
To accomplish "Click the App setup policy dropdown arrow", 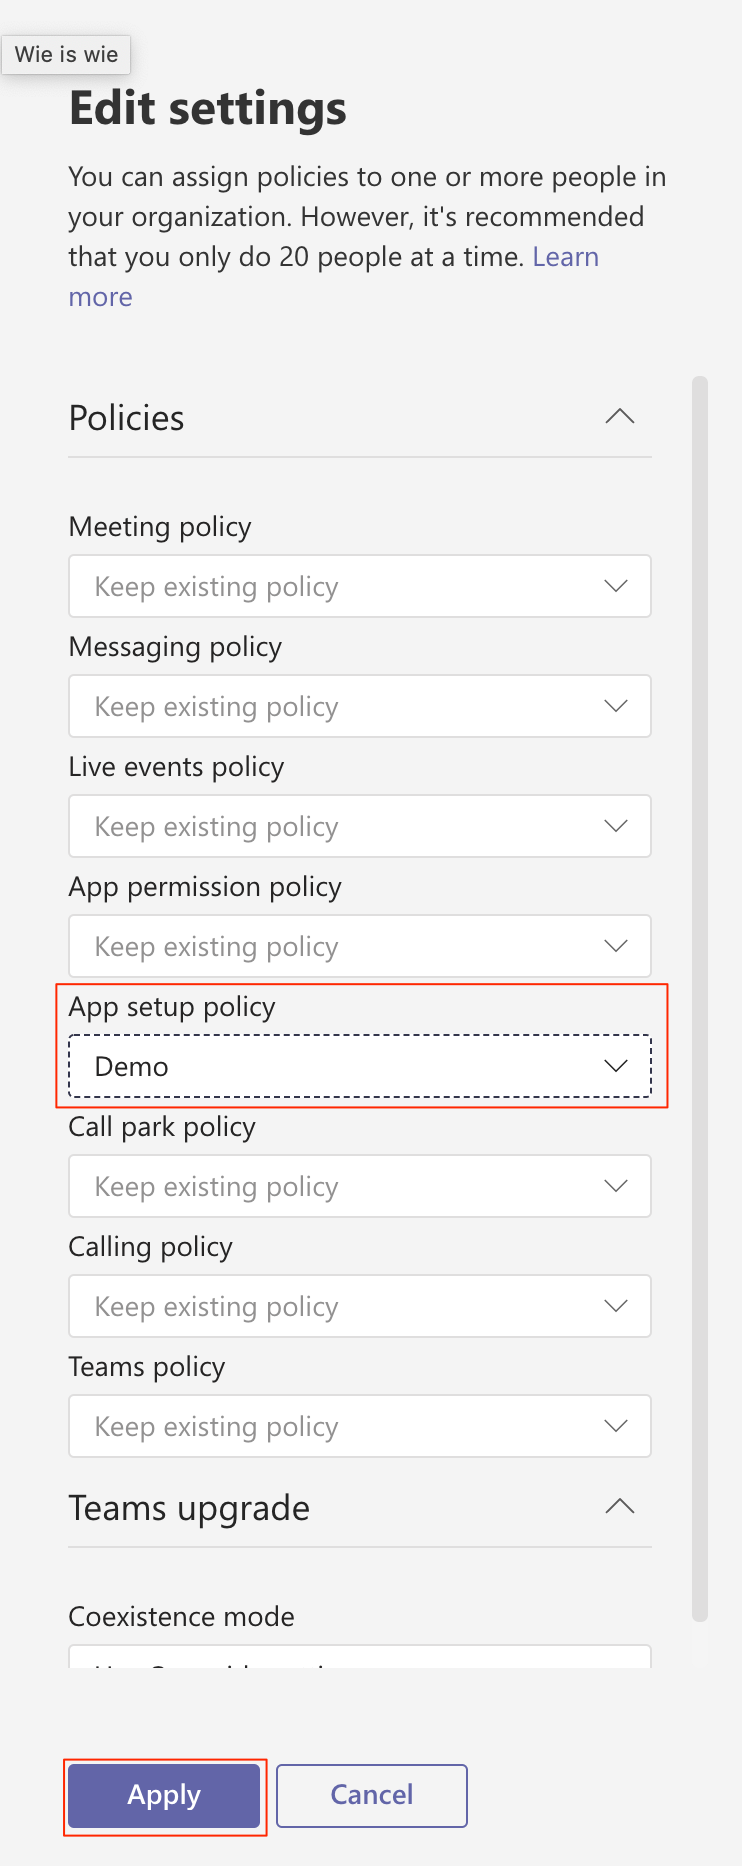I will pyautogui.click(x=617, y=1066).
